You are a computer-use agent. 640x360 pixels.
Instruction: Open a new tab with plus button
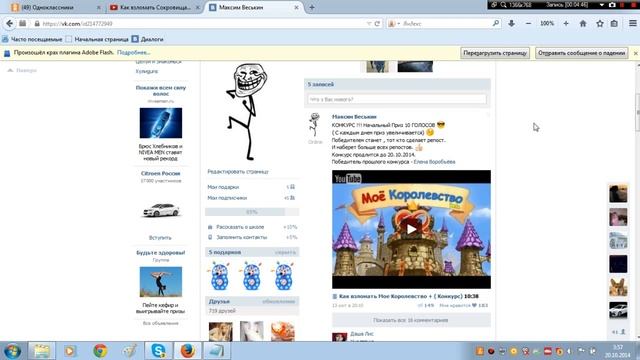[312, 7]
